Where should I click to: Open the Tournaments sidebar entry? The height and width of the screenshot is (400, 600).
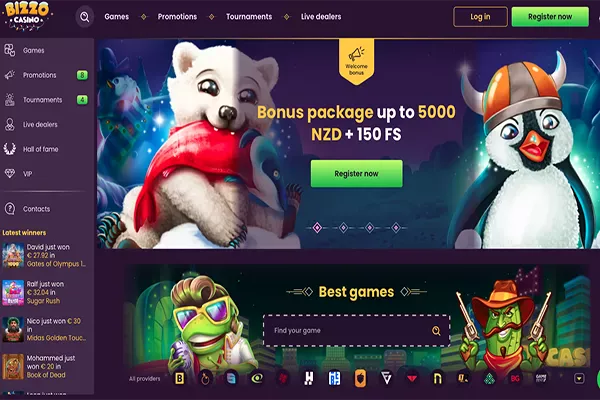coord(42,100)
